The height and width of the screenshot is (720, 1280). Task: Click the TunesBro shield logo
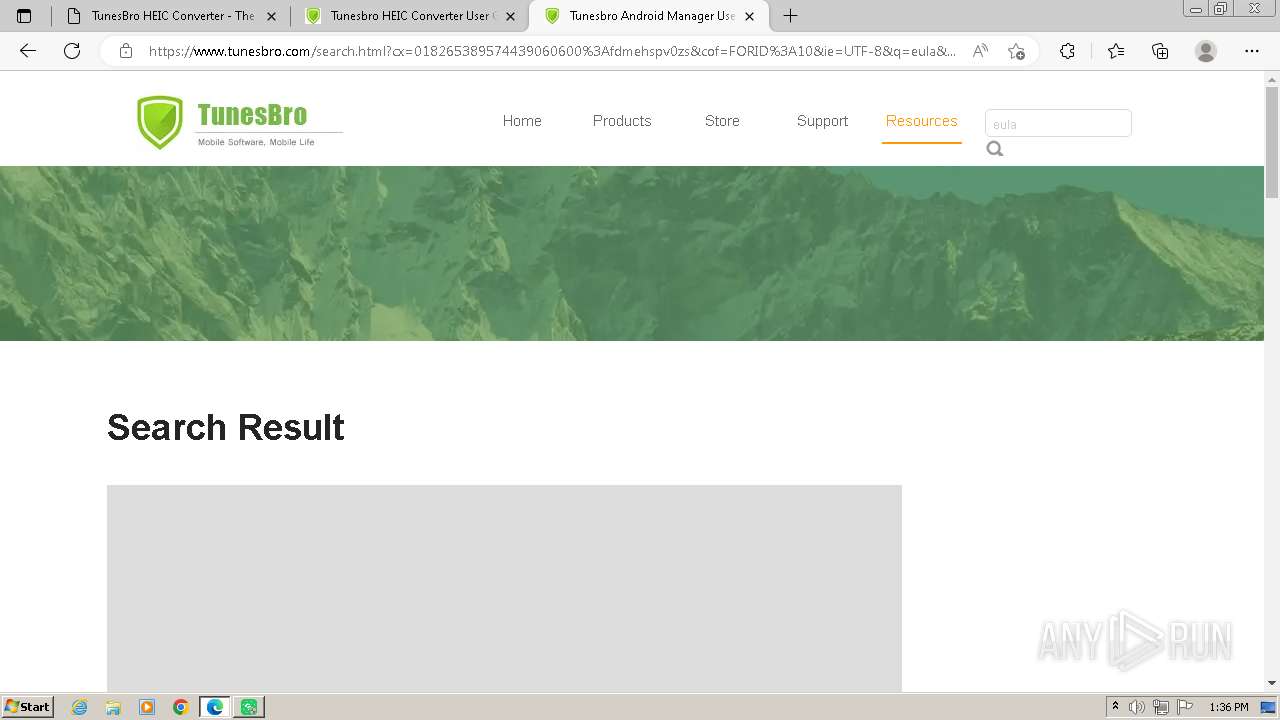(160, 122)
